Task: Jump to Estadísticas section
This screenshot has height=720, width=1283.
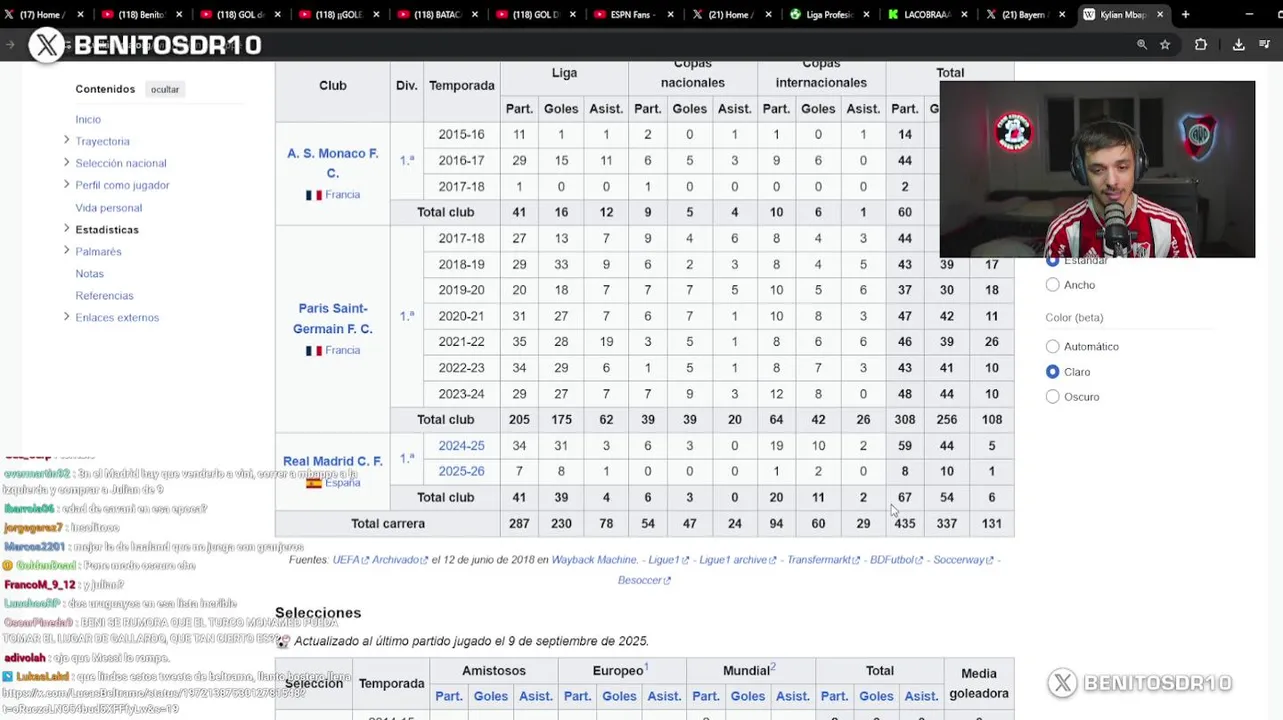Action: (107, 230)
